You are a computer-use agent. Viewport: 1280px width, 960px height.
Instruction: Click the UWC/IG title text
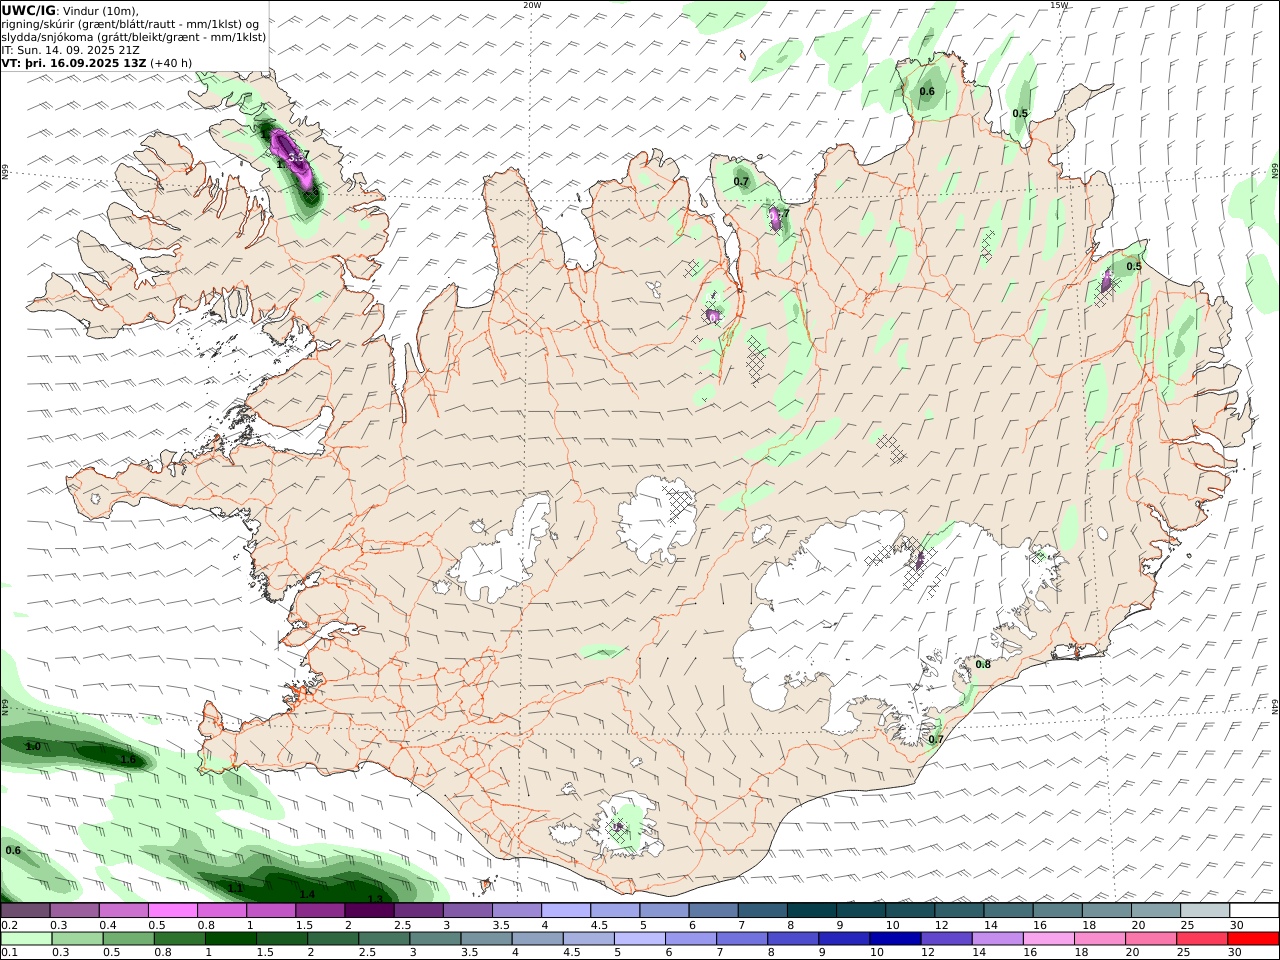[28, 11]
